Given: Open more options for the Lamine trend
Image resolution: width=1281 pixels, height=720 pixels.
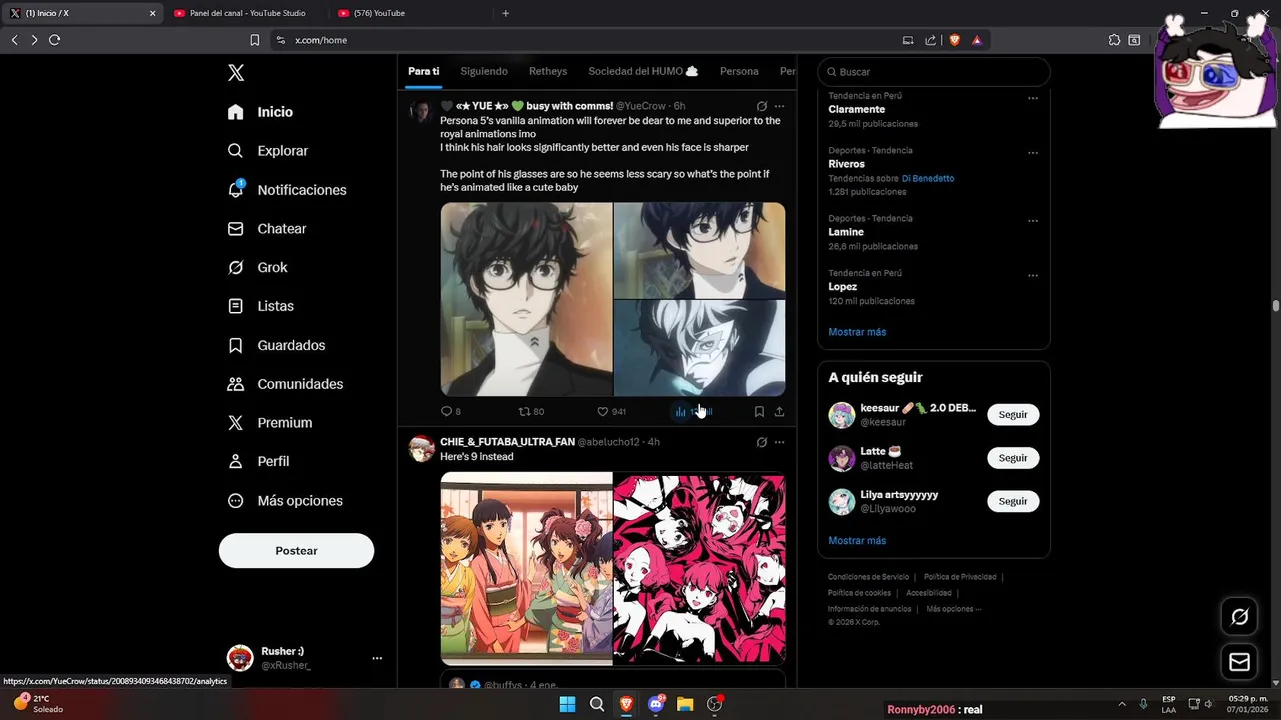Looking at the screenshot, I should pos(1033,221).
